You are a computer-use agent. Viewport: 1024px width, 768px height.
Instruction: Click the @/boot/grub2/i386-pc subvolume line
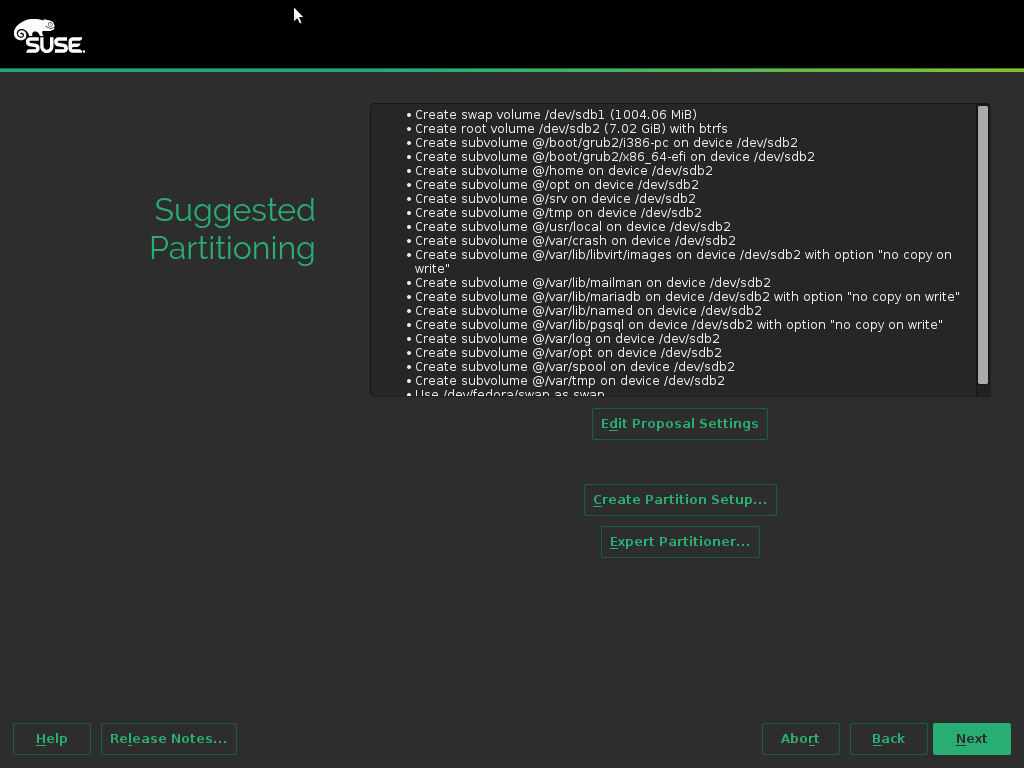606,143
